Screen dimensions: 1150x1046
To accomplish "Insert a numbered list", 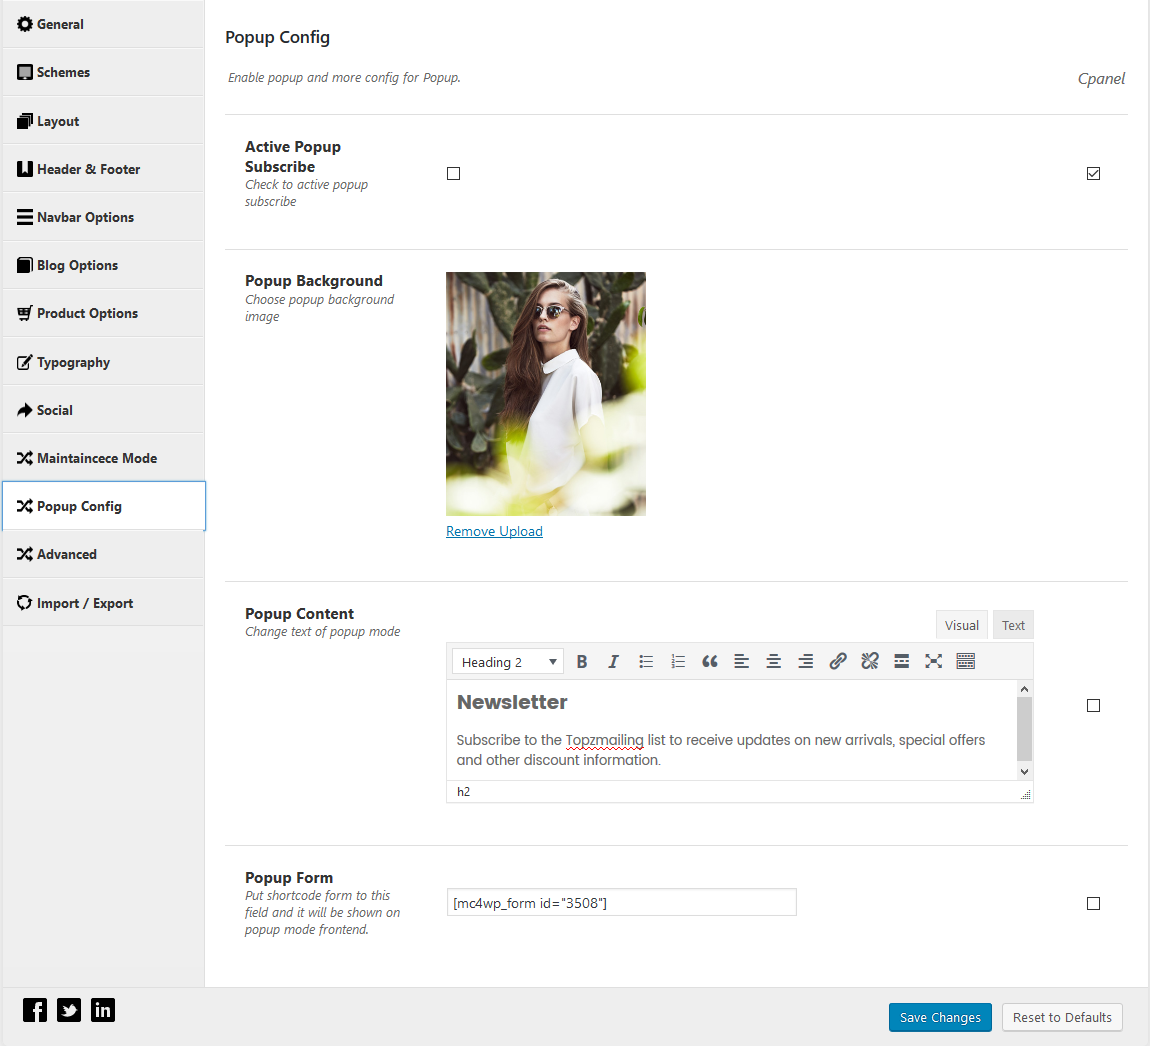I will point(678,662).
